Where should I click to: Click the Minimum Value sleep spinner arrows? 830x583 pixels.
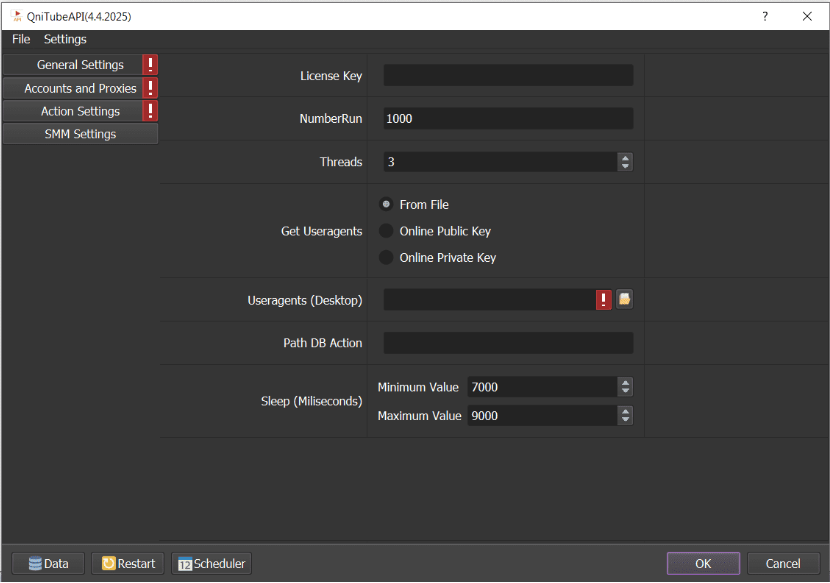(x=625, y=387)
